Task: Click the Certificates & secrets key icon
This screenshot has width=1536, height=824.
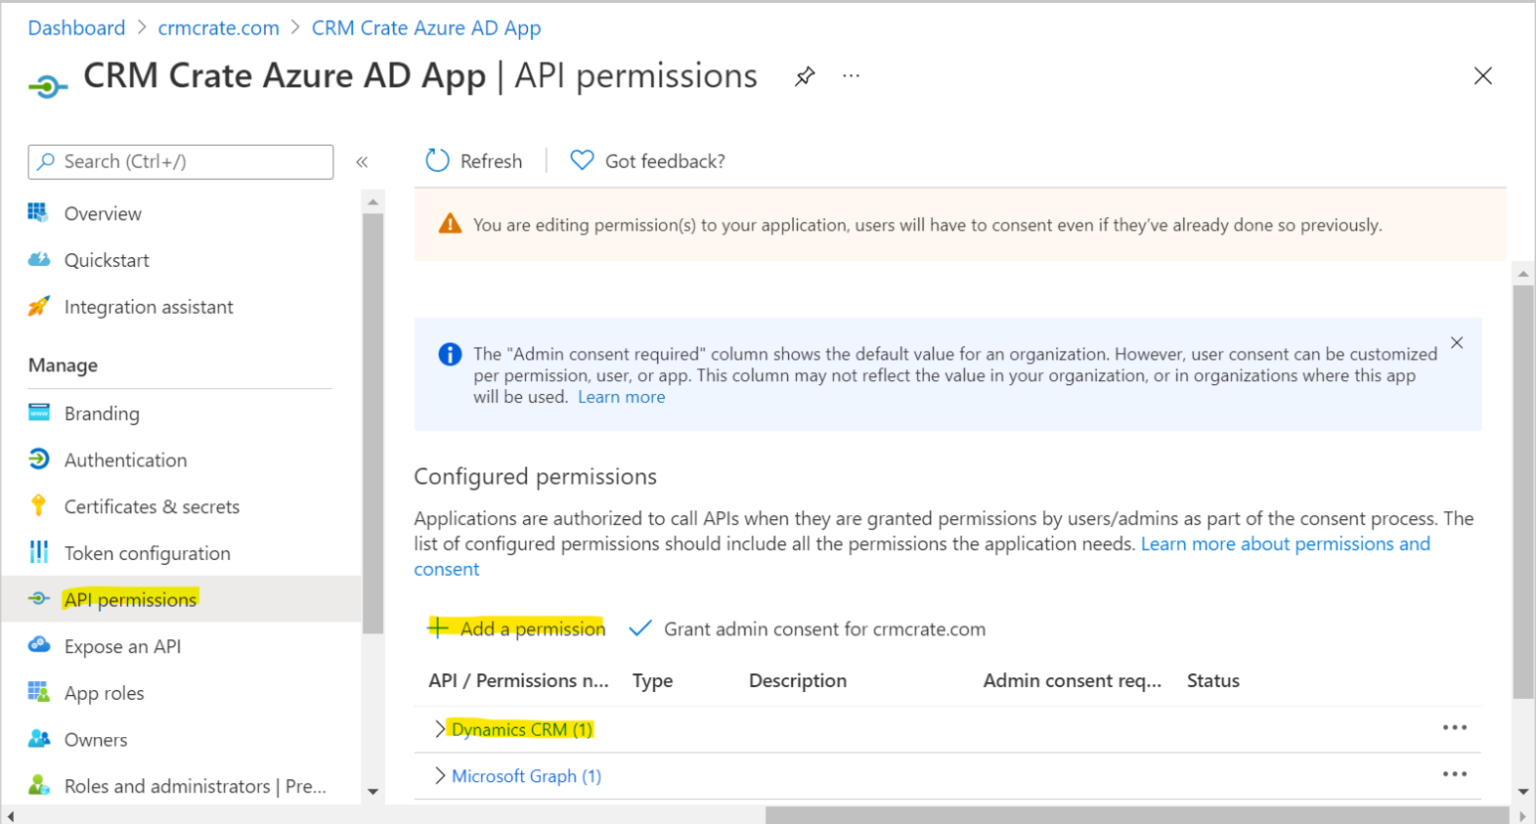Action: tap(38, 506)
